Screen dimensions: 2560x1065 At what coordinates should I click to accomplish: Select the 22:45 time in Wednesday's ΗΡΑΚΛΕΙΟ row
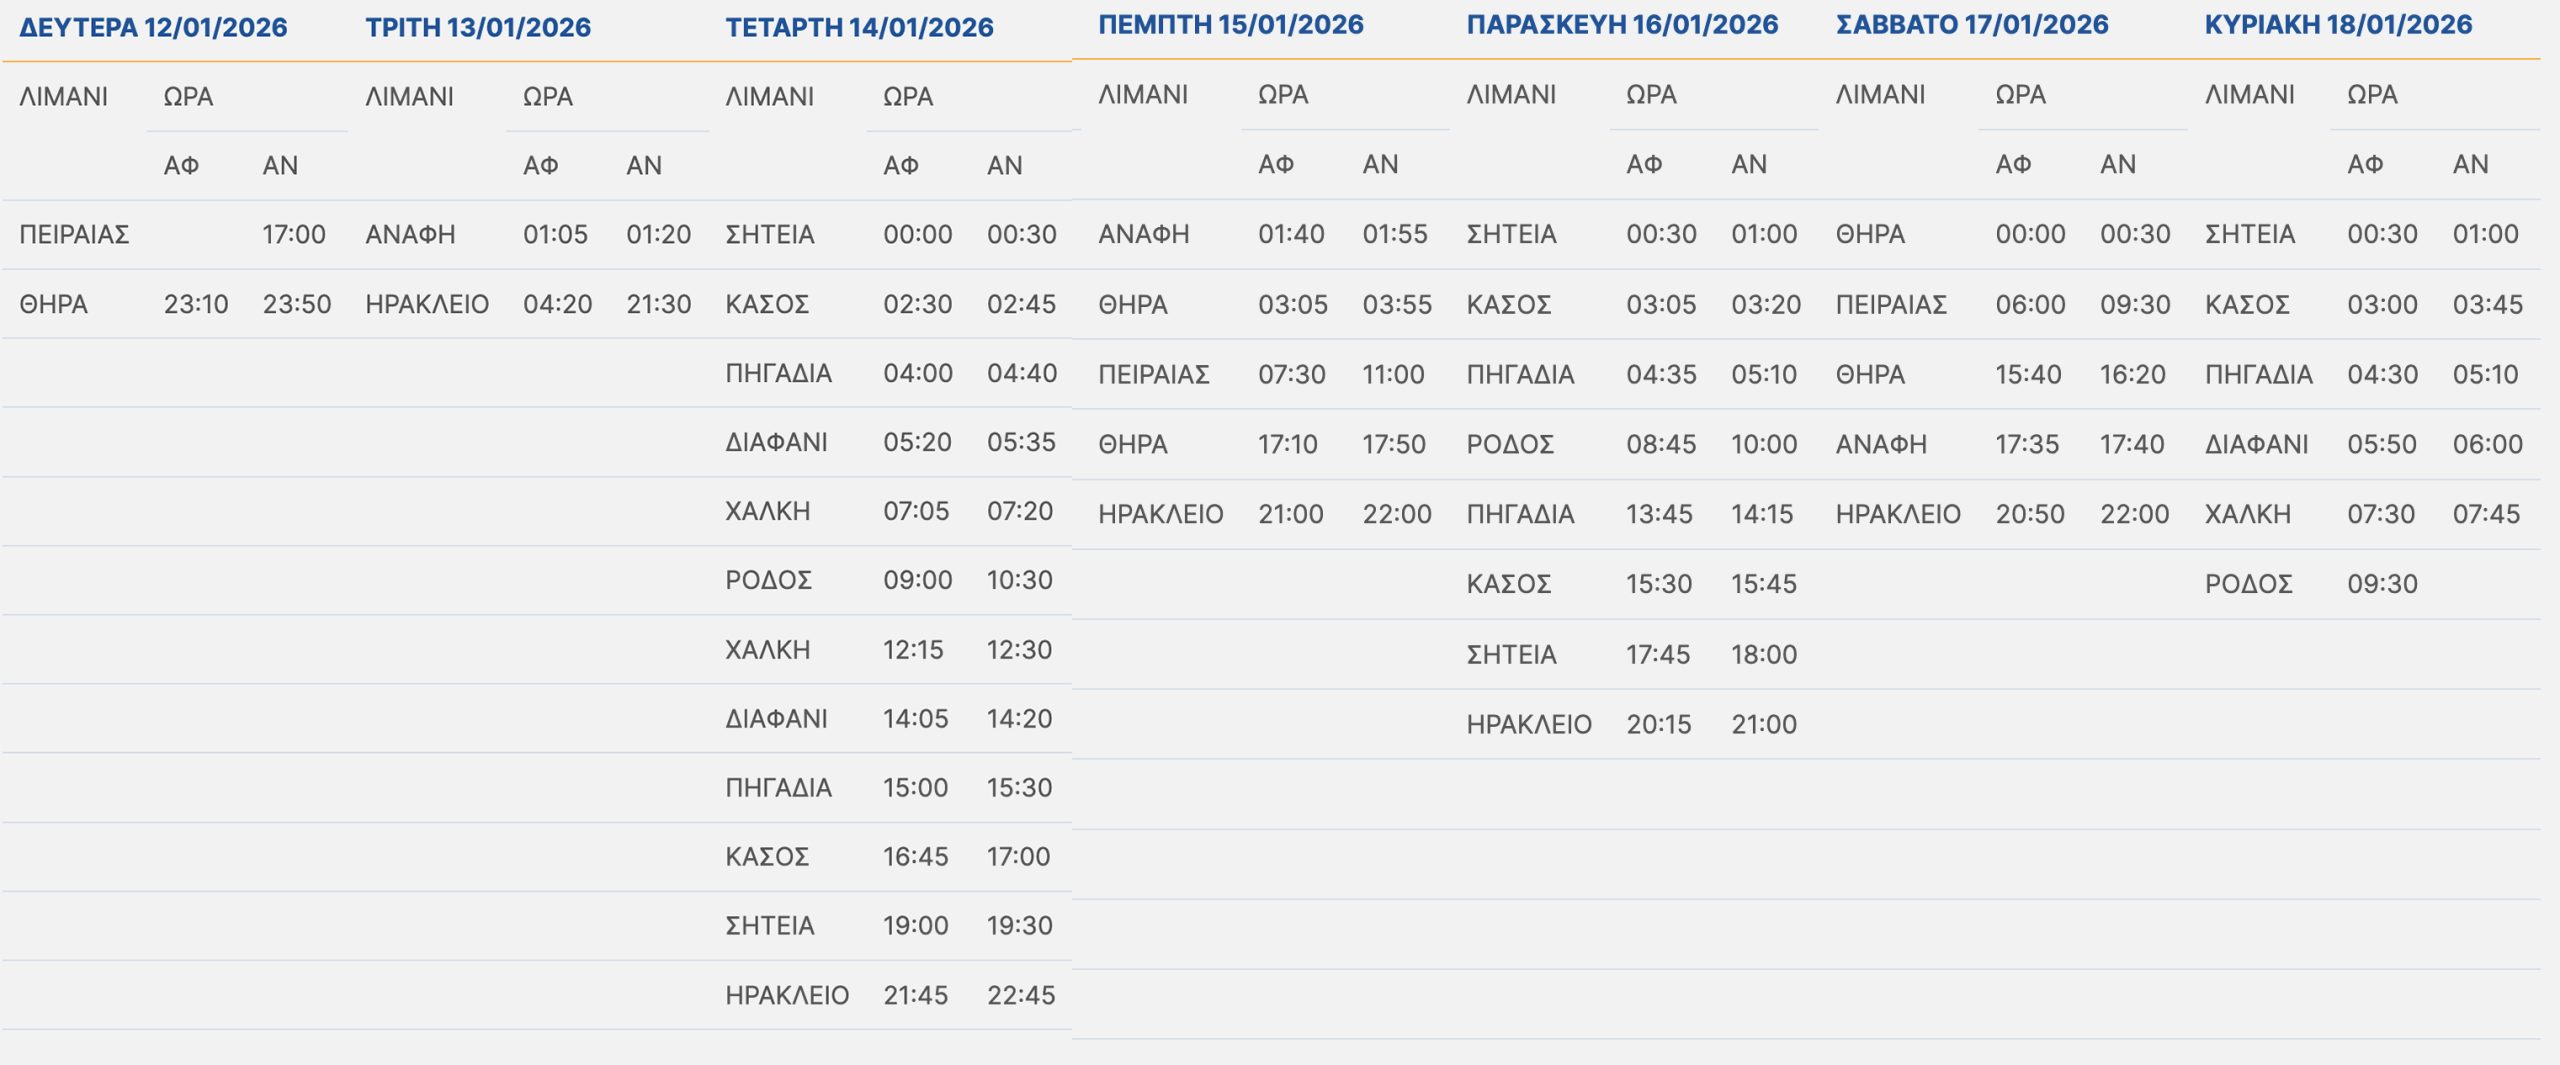click(x=1020, y=995)
